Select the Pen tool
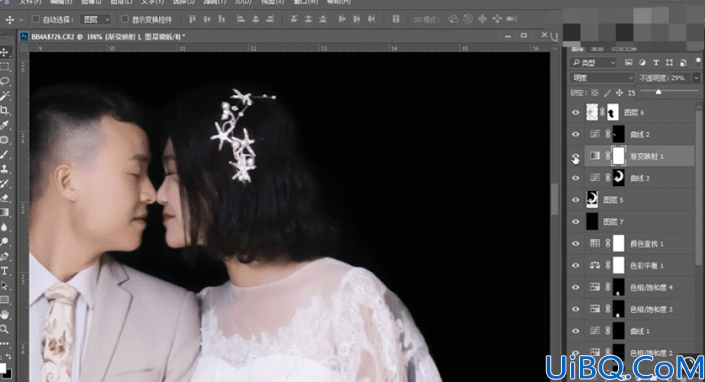Viewport: 705px width, 382px height. pos(4,257)
